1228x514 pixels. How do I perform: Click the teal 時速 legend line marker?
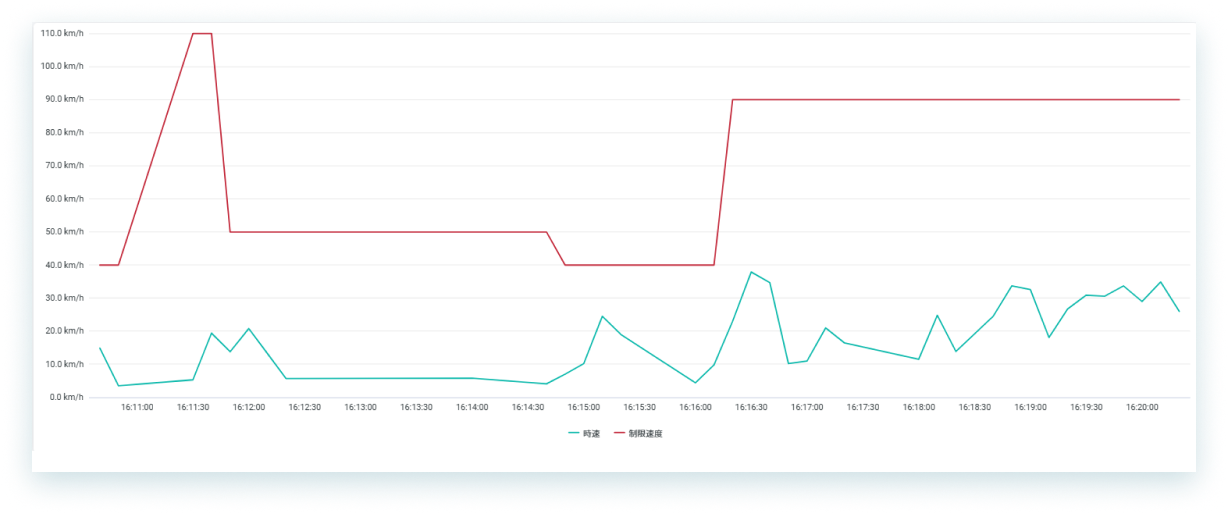tap(573, 433)
